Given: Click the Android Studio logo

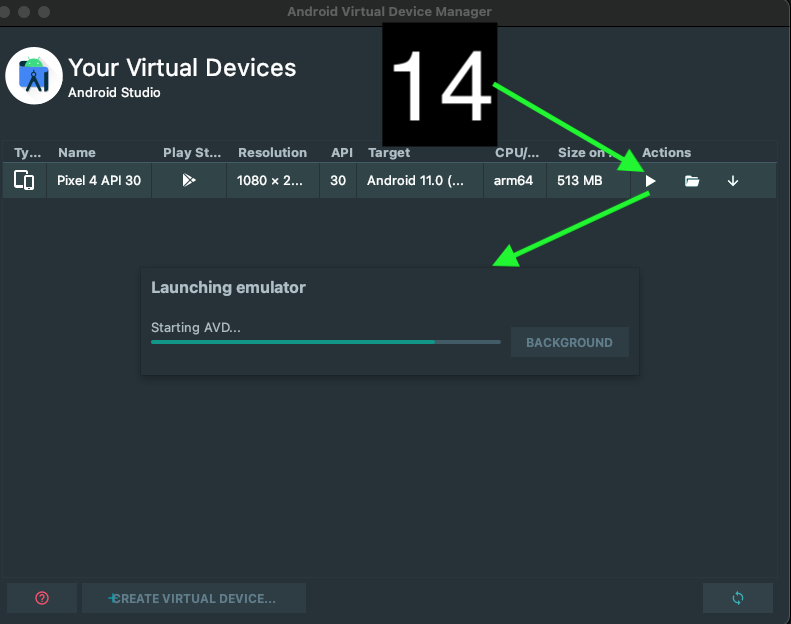Looking at the screenshot, I should point(34,77).
